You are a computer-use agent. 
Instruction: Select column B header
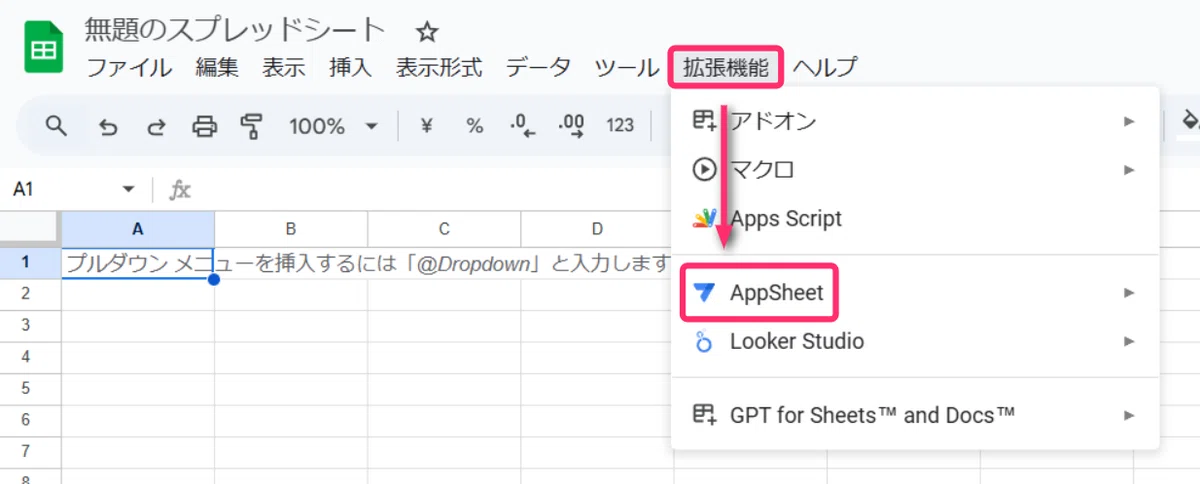(291, 229)
